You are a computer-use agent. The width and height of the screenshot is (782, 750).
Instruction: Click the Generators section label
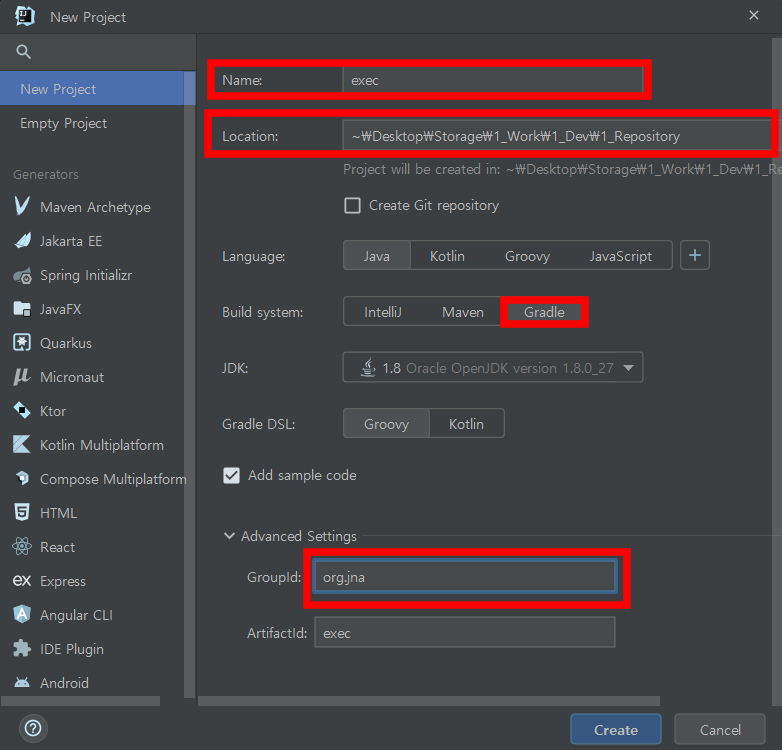(46, 175)
